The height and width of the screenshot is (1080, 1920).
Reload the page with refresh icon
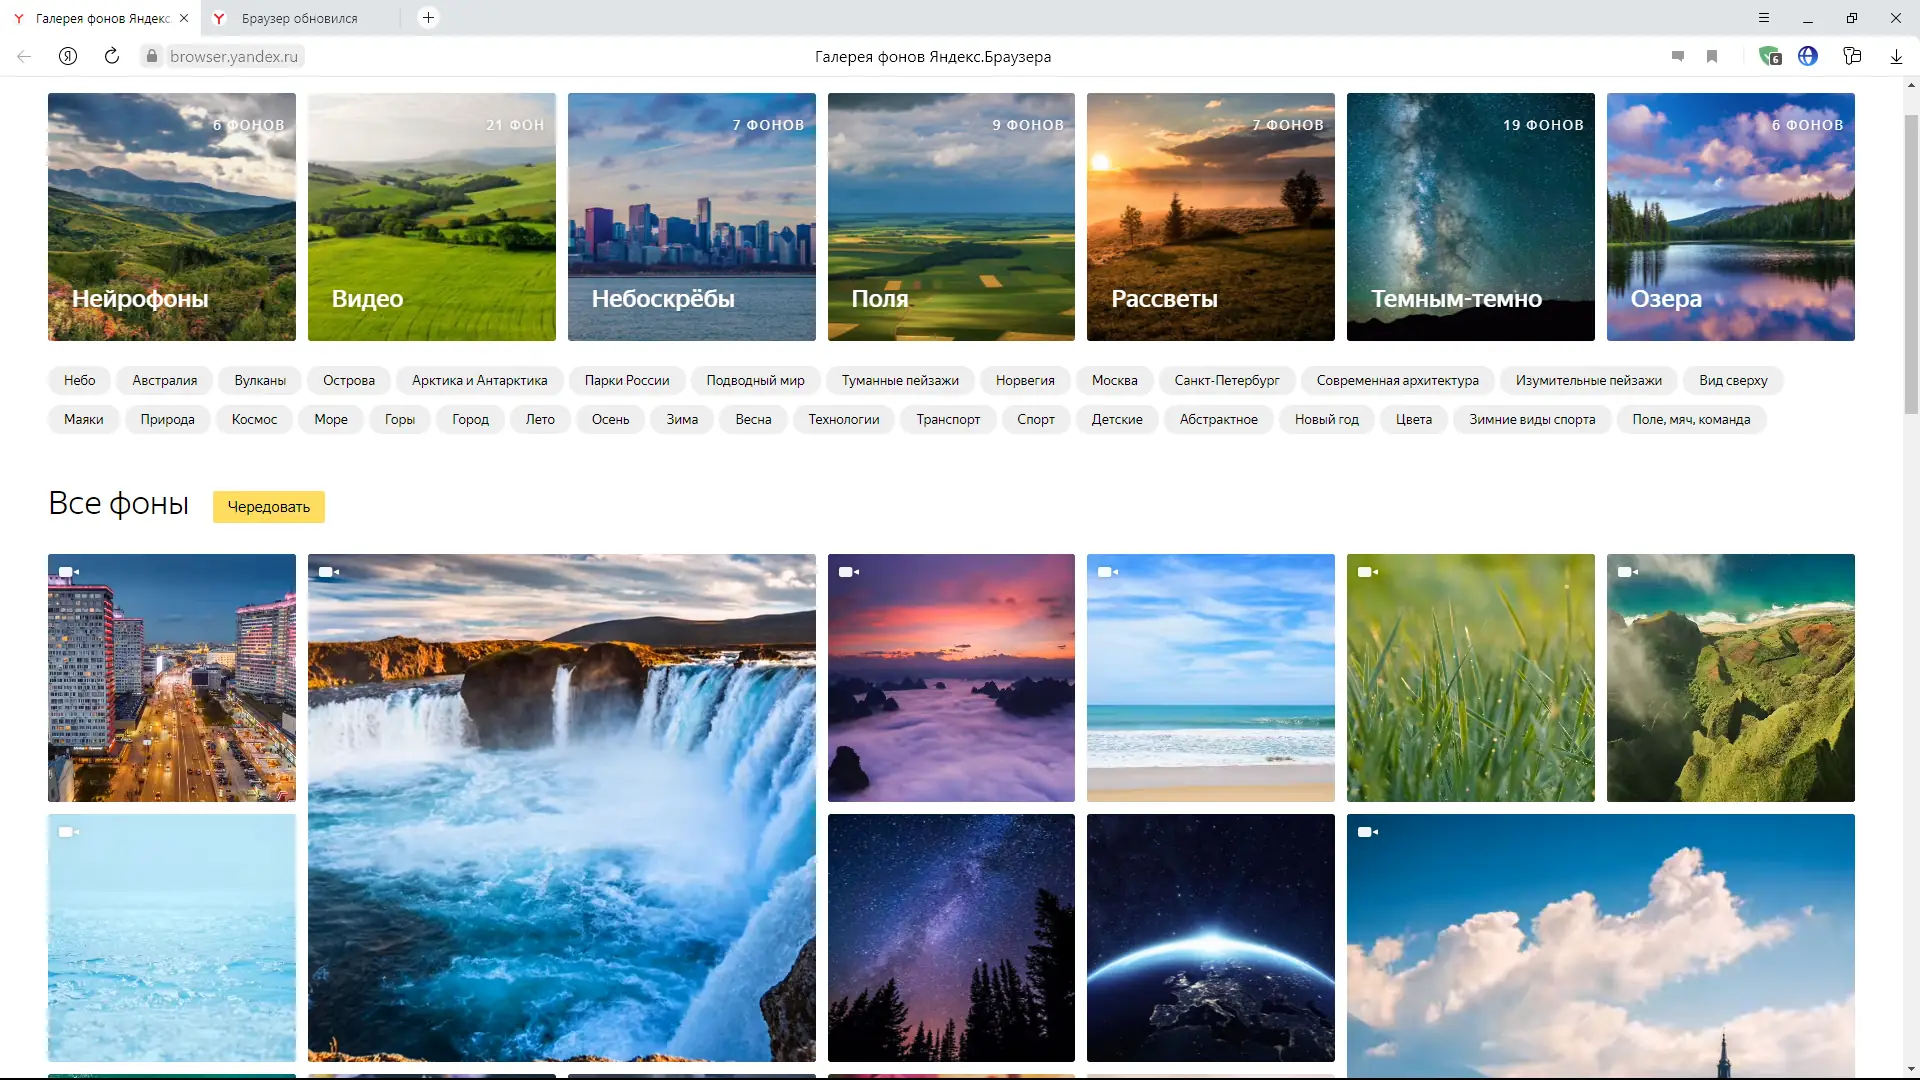coord(112,57)
